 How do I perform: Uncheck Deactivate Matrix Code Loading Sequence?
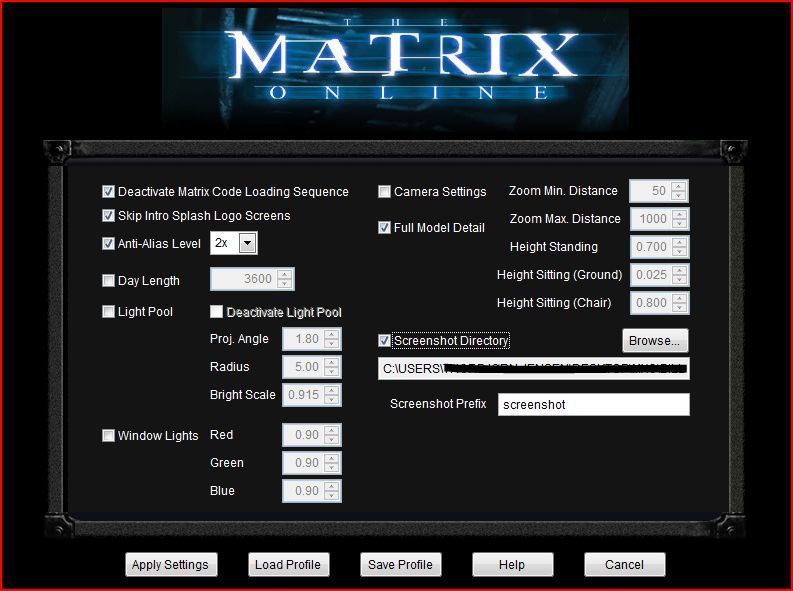click(x=108, y=192)
